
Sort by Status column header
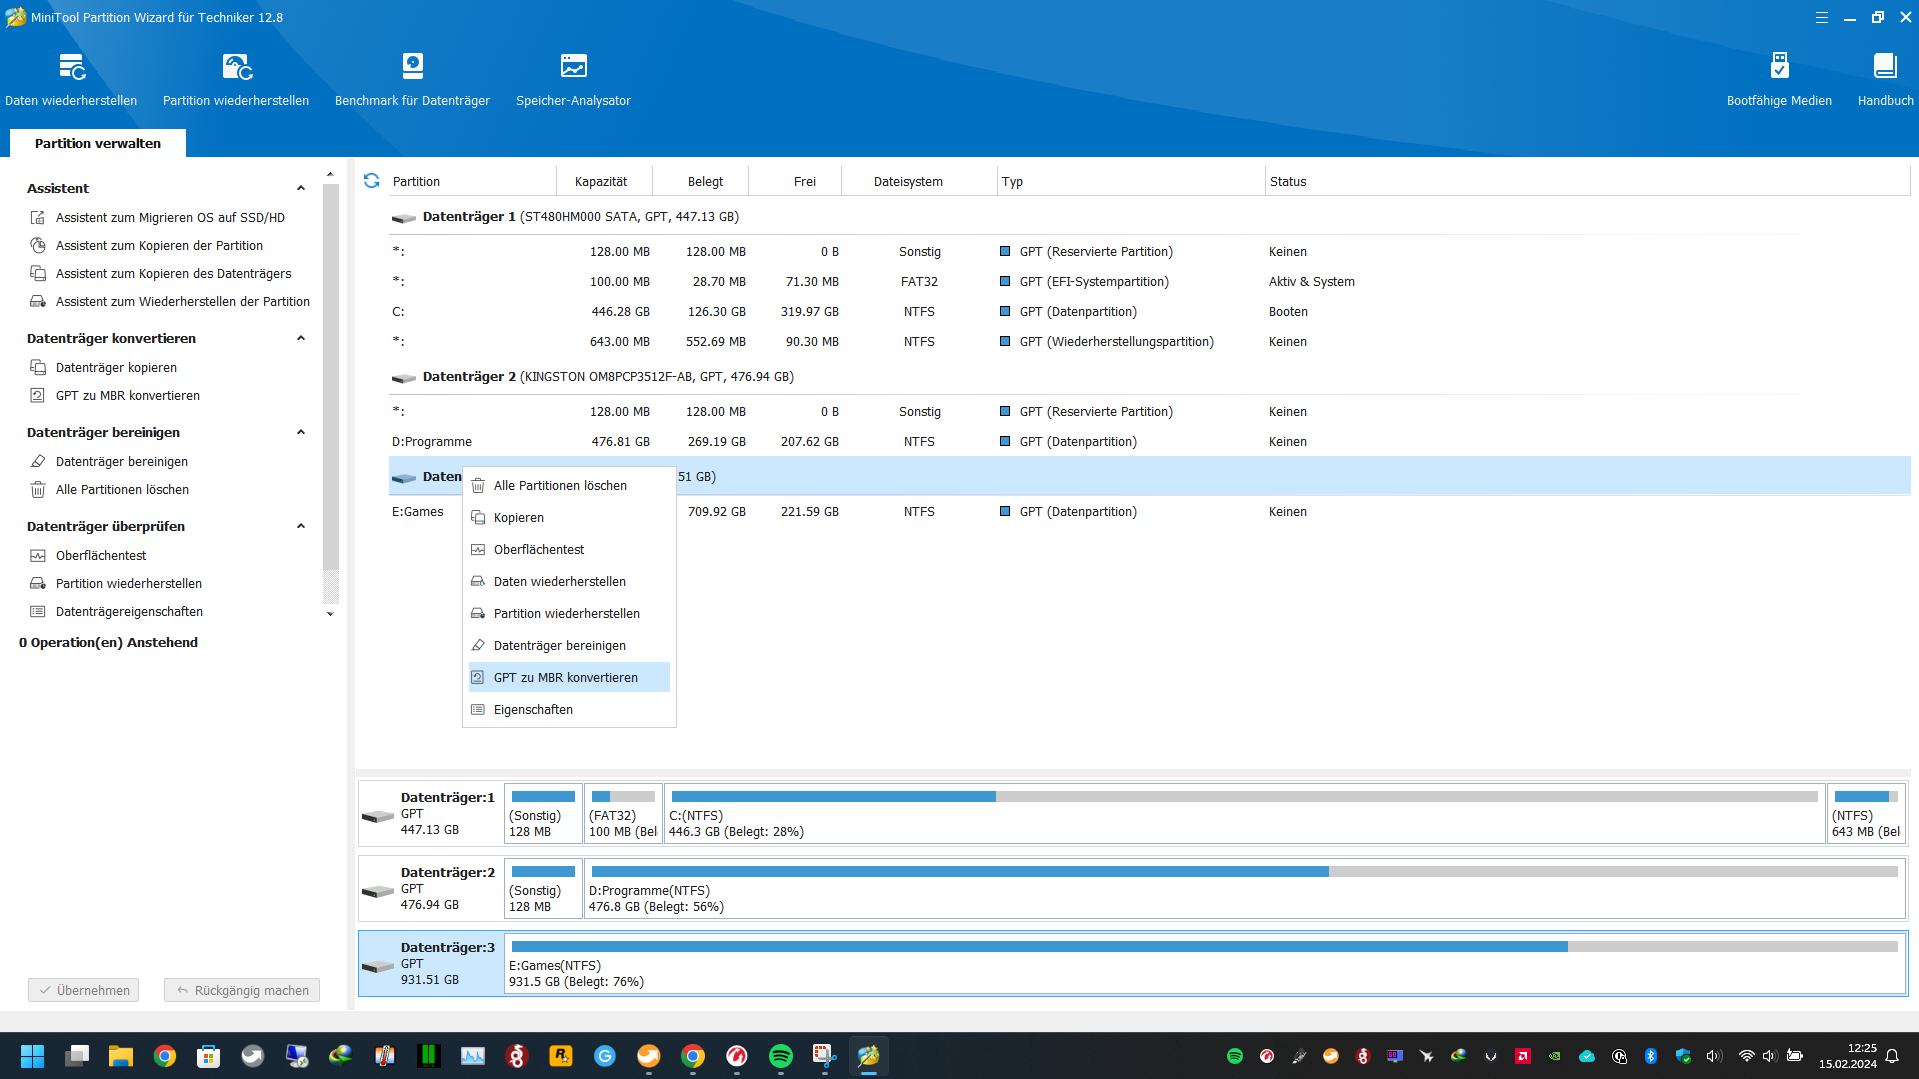pos(1588,181)
